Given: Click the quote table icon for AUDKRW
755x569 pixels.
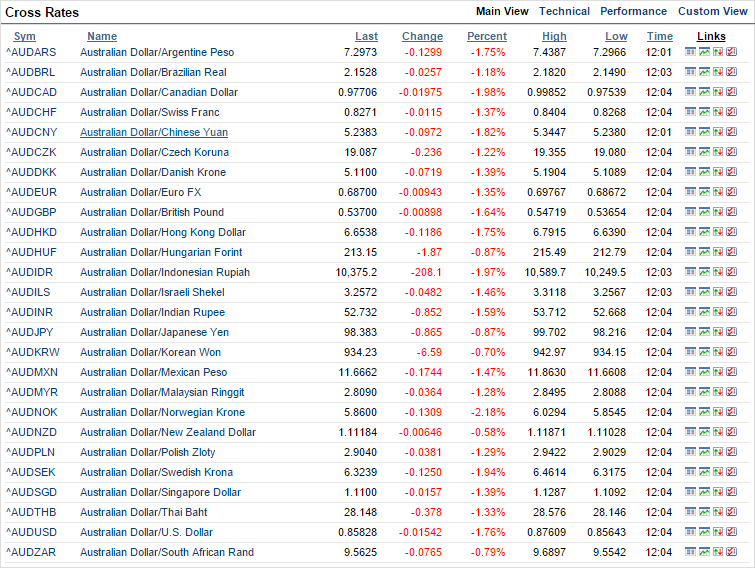Looking at the screenshot, I should [x=691, y=352].
